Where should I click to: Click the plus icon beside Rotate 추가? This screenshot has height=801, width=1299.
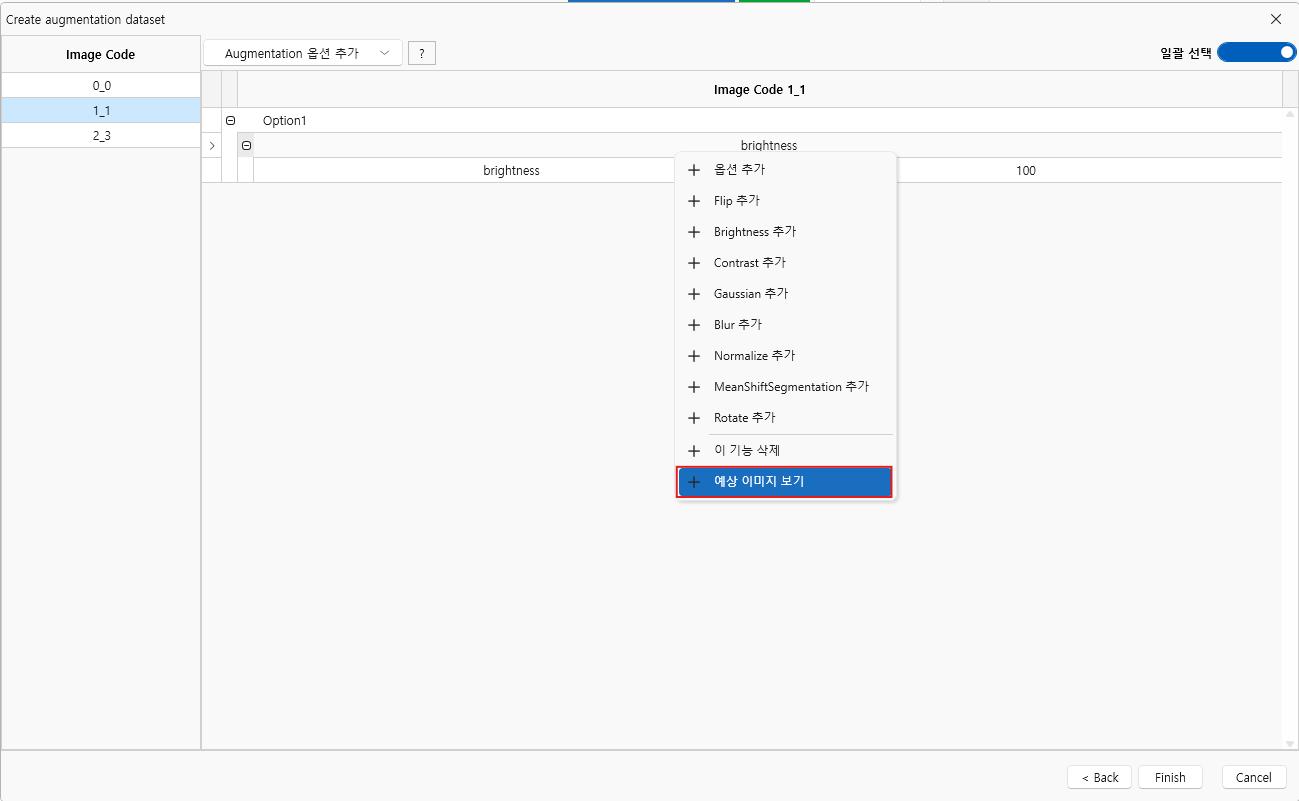(693, 418)
